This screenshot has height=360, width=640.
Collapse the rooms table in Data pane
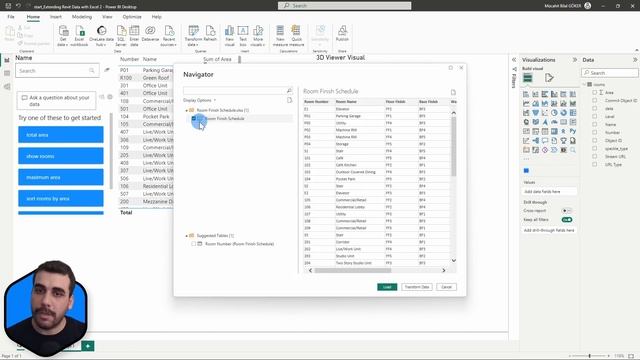click(x=584, y=84)
